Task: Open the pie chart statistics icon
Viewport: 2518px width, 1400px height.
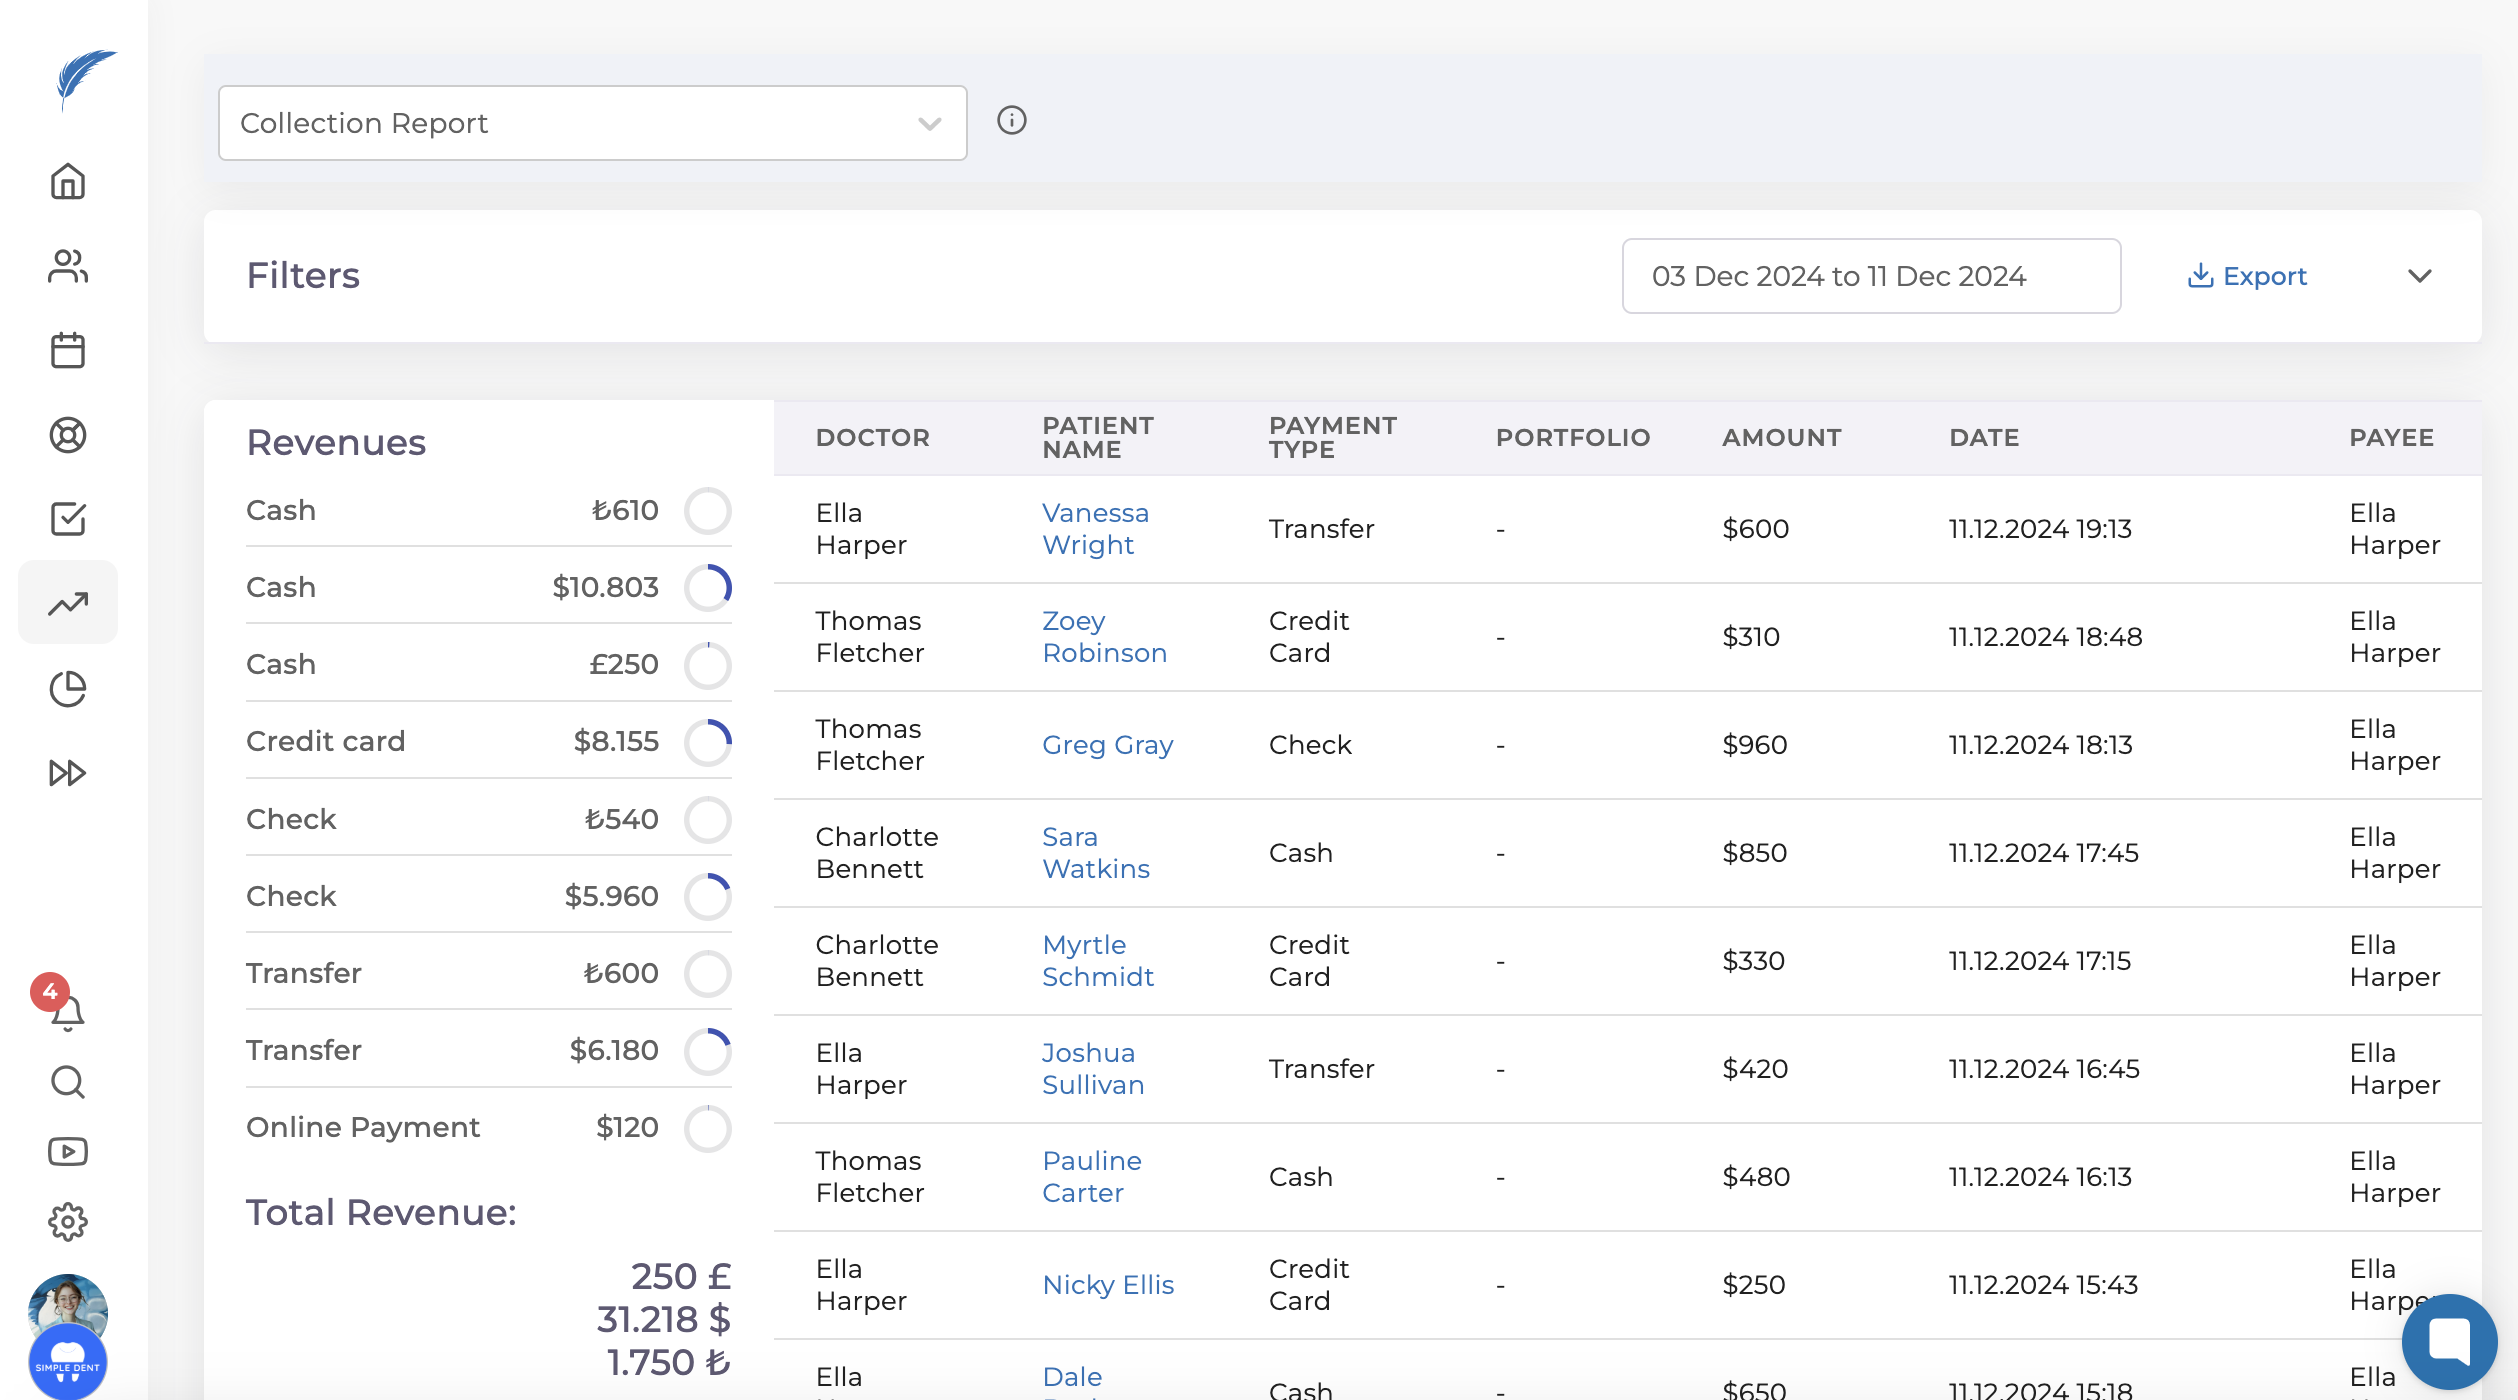Action: tap(68, 688)
